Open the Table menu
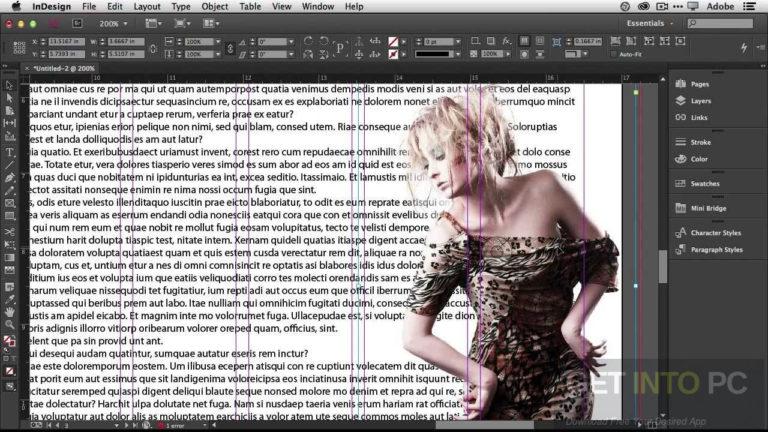 (250, 6)
